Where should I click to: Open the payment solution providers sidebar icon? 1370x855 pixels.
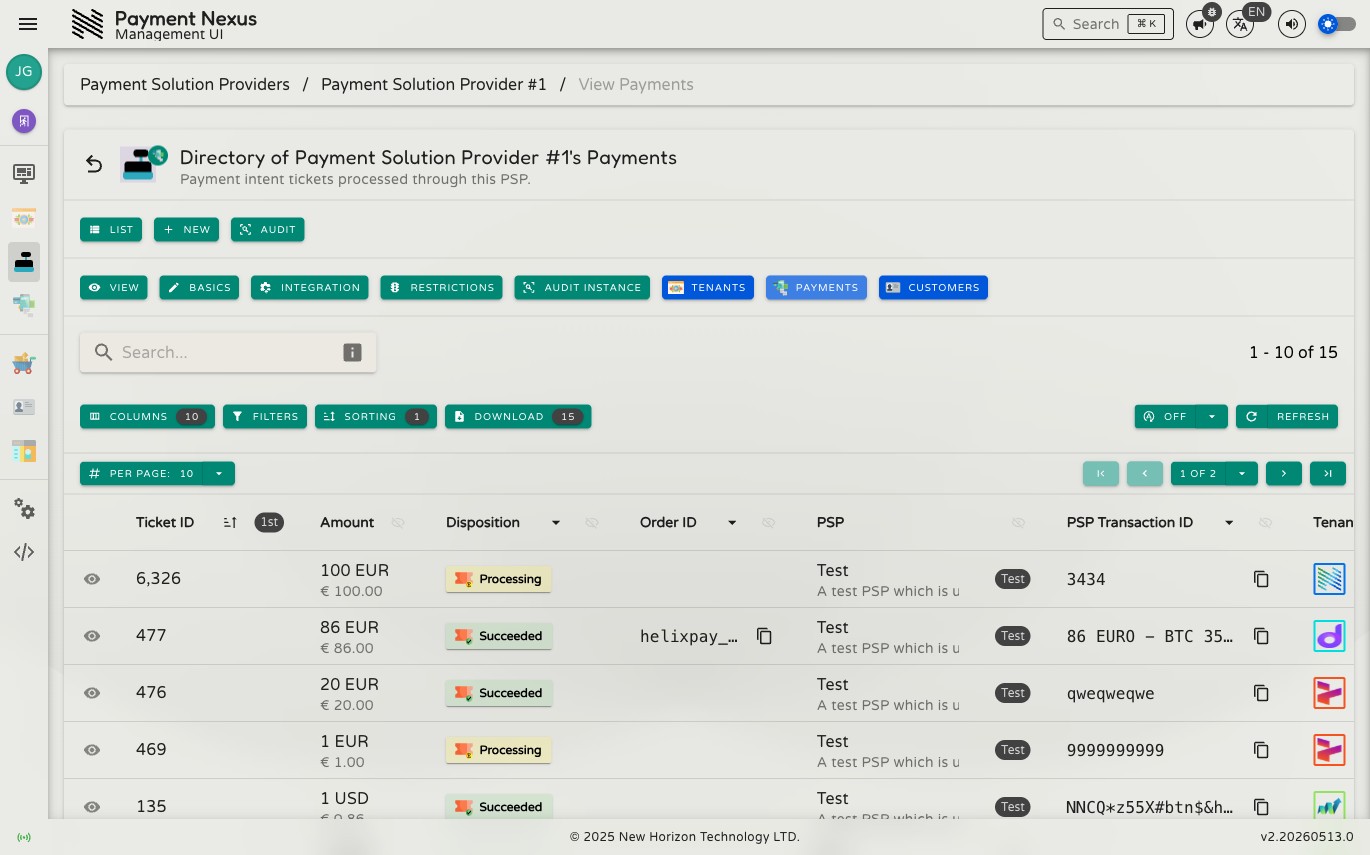[x=24, y=262]
